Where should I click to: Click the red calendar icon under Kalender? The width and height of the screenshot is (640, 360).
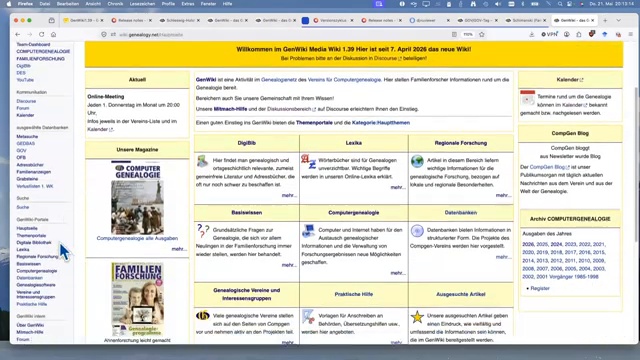pyautogui.click(x=527, y=98)
